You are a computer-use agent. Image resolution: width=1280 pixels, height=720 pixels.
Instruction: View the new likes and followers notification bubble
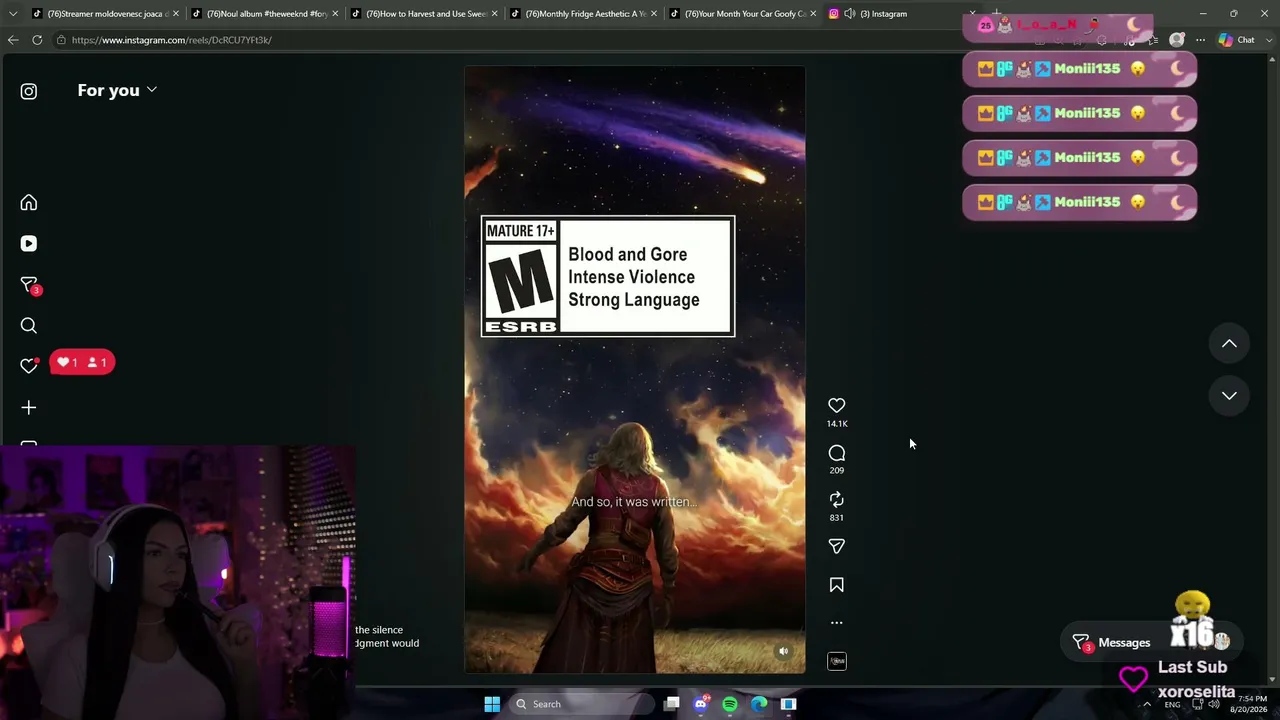click(x=82, y=362)
